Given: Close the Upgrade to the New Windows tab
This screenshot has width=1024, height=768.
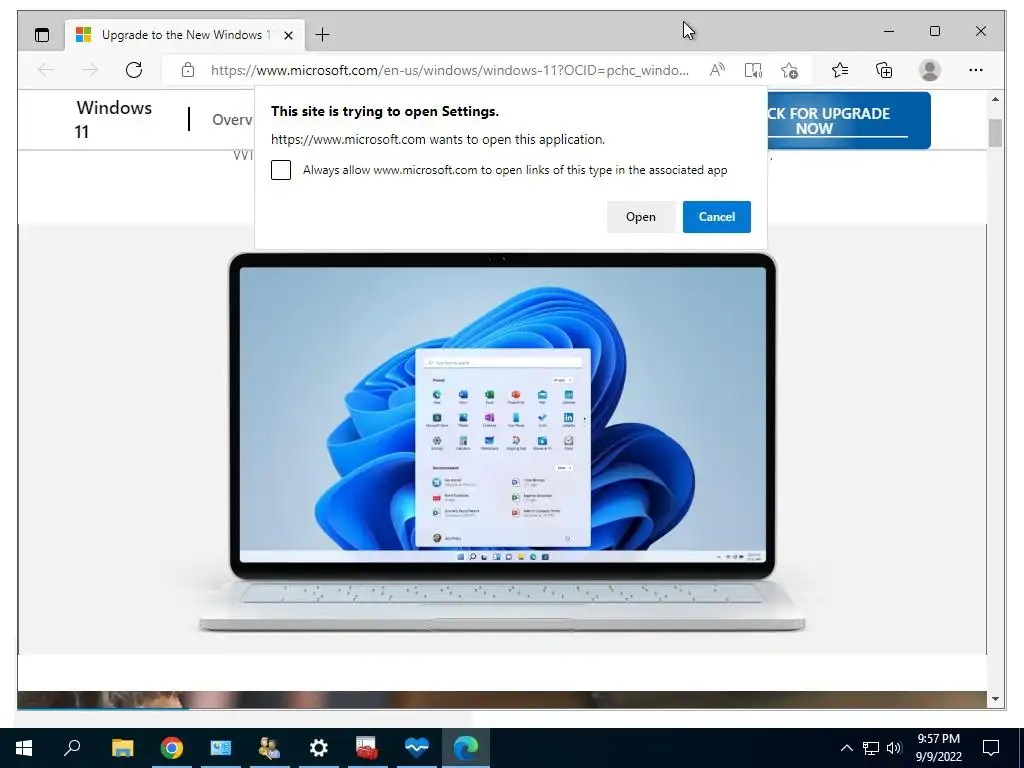Looking at the screenshot, I should [x=288, y=35].
